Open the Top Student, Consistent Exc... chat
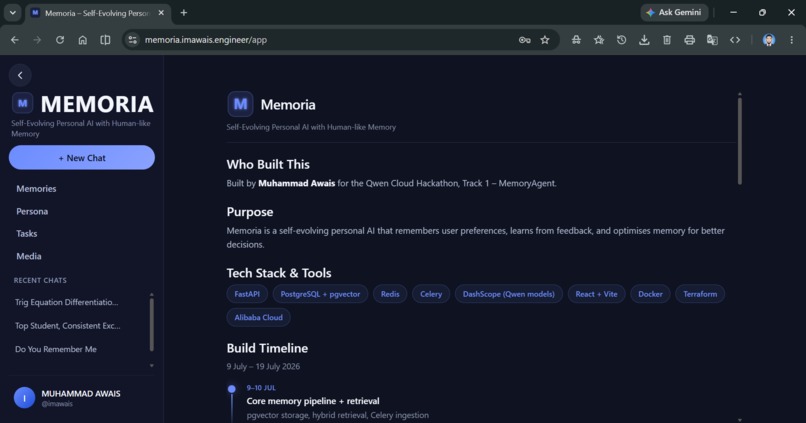 [x=67, y=326]
